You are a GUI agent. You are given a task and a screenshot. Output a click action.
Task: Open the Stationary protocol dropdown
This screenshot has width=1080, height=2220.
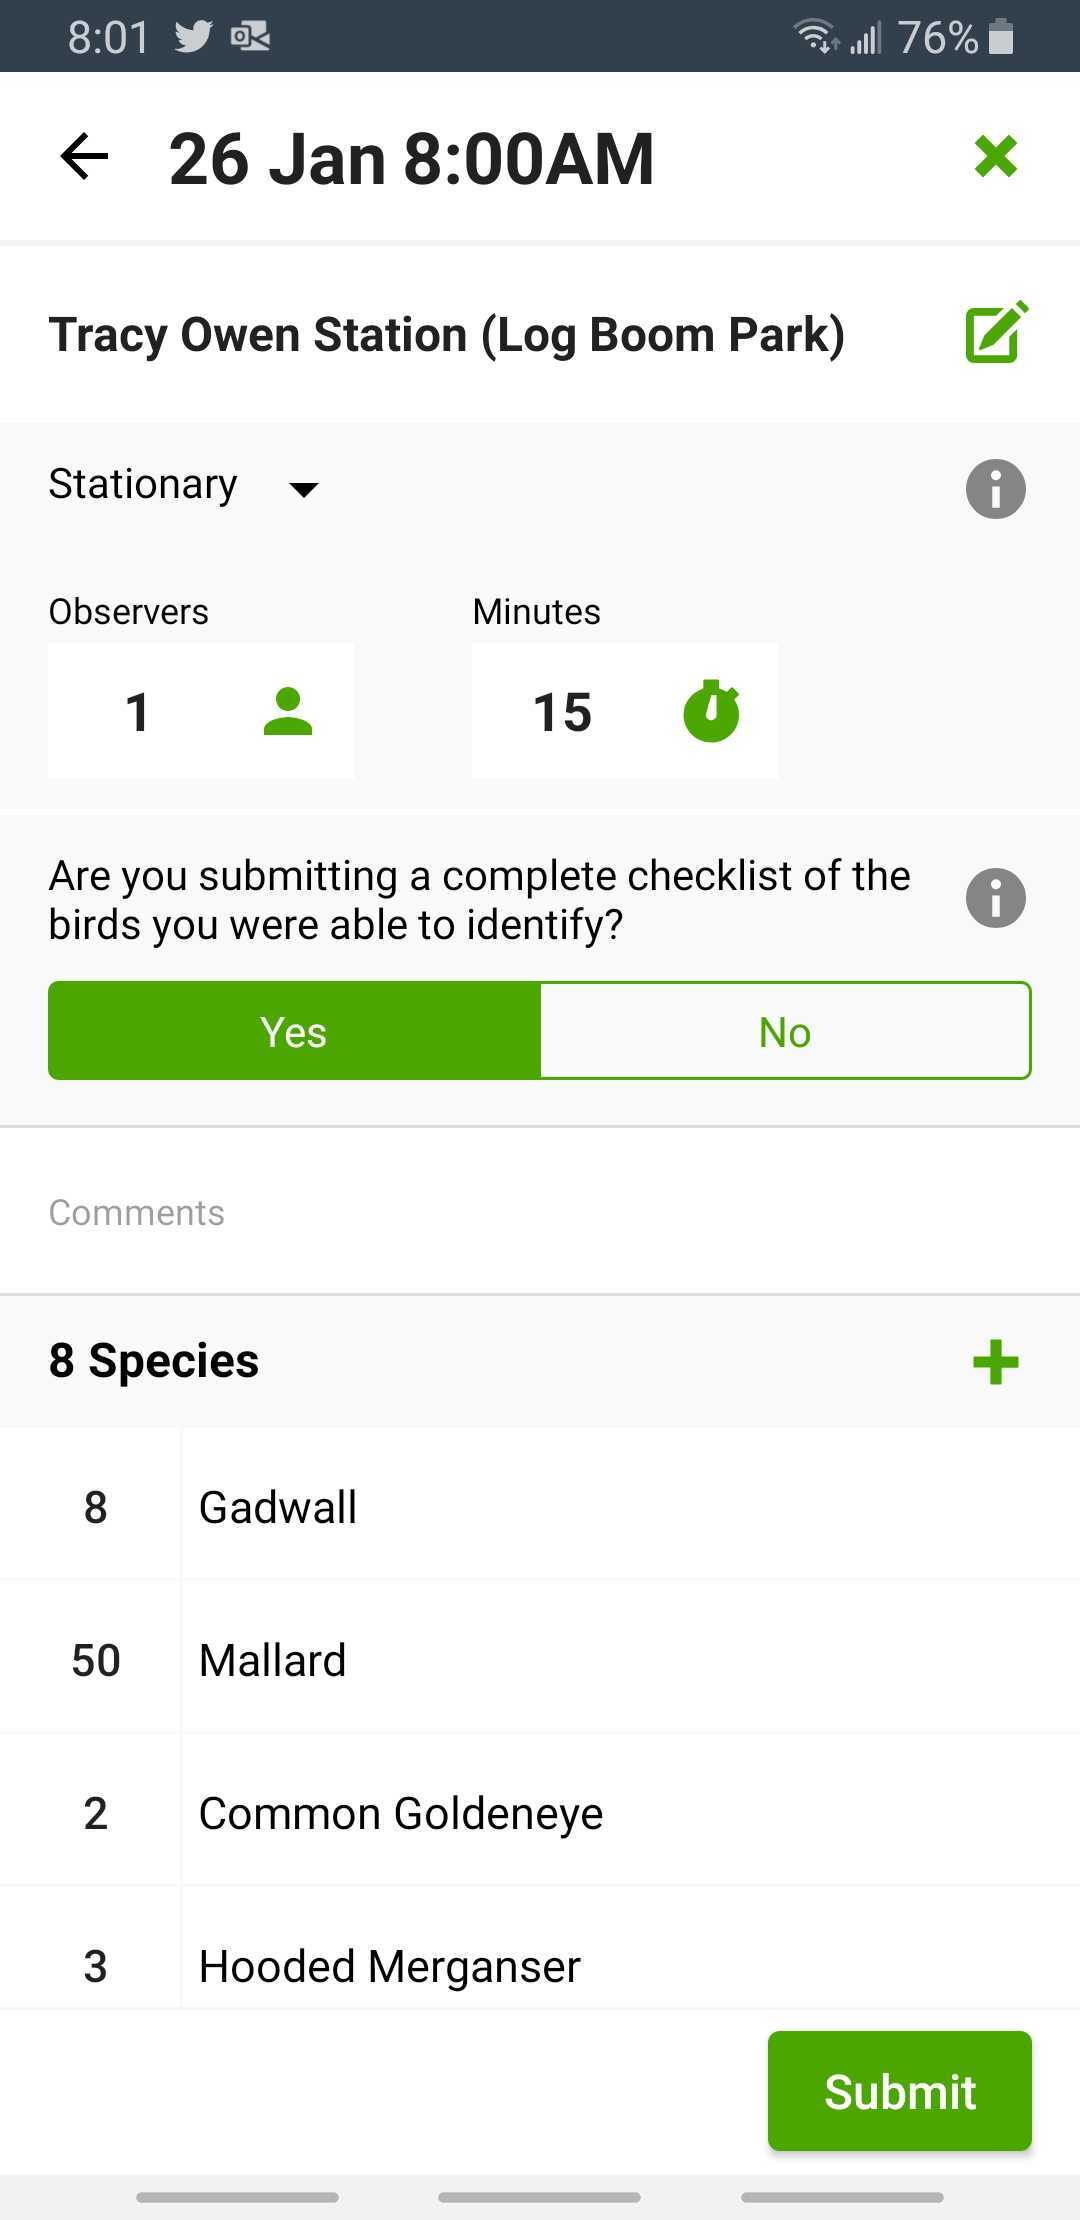[x=184, y=486]
